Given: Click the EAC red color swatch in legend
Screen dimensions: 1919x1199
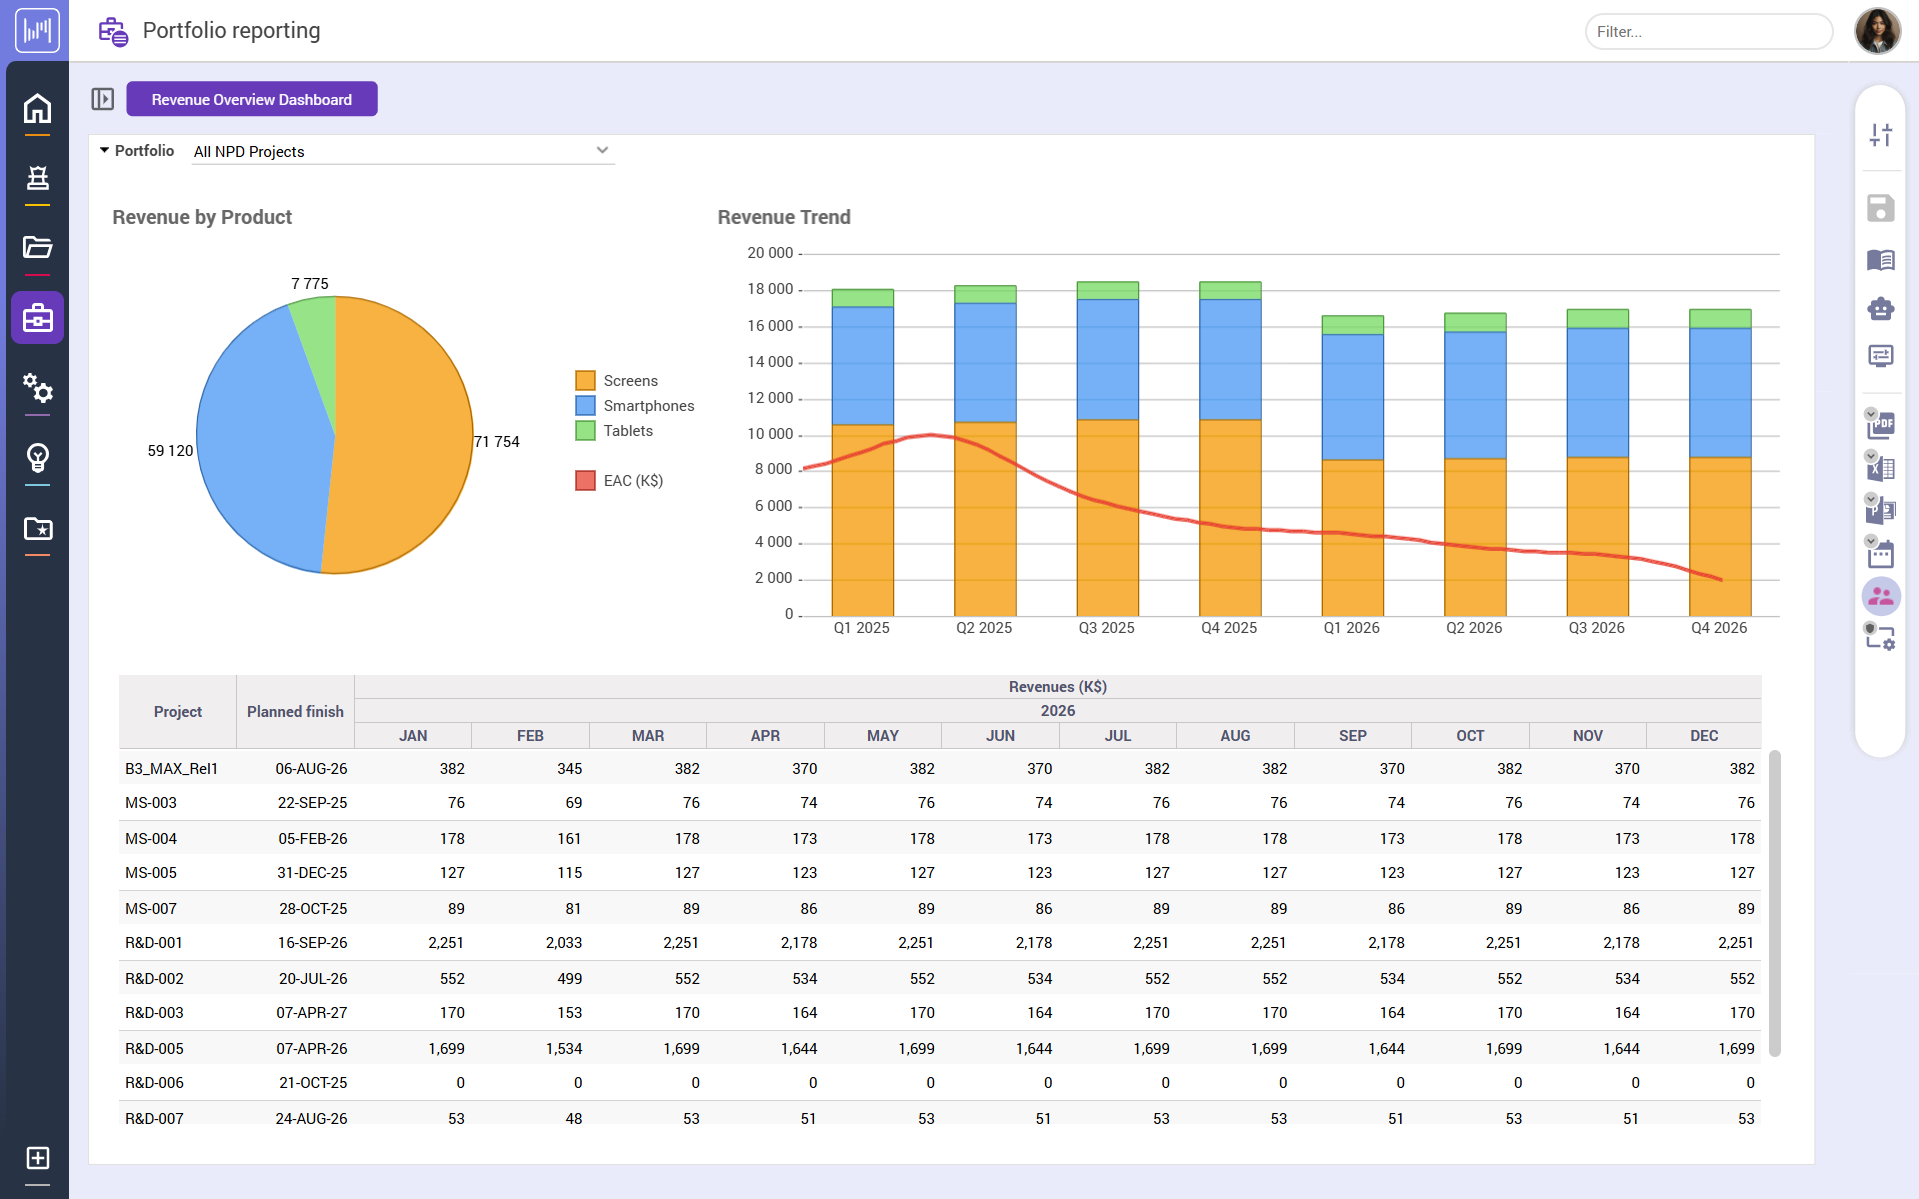Looking at the screenshot, I should [x=586, y=481].
